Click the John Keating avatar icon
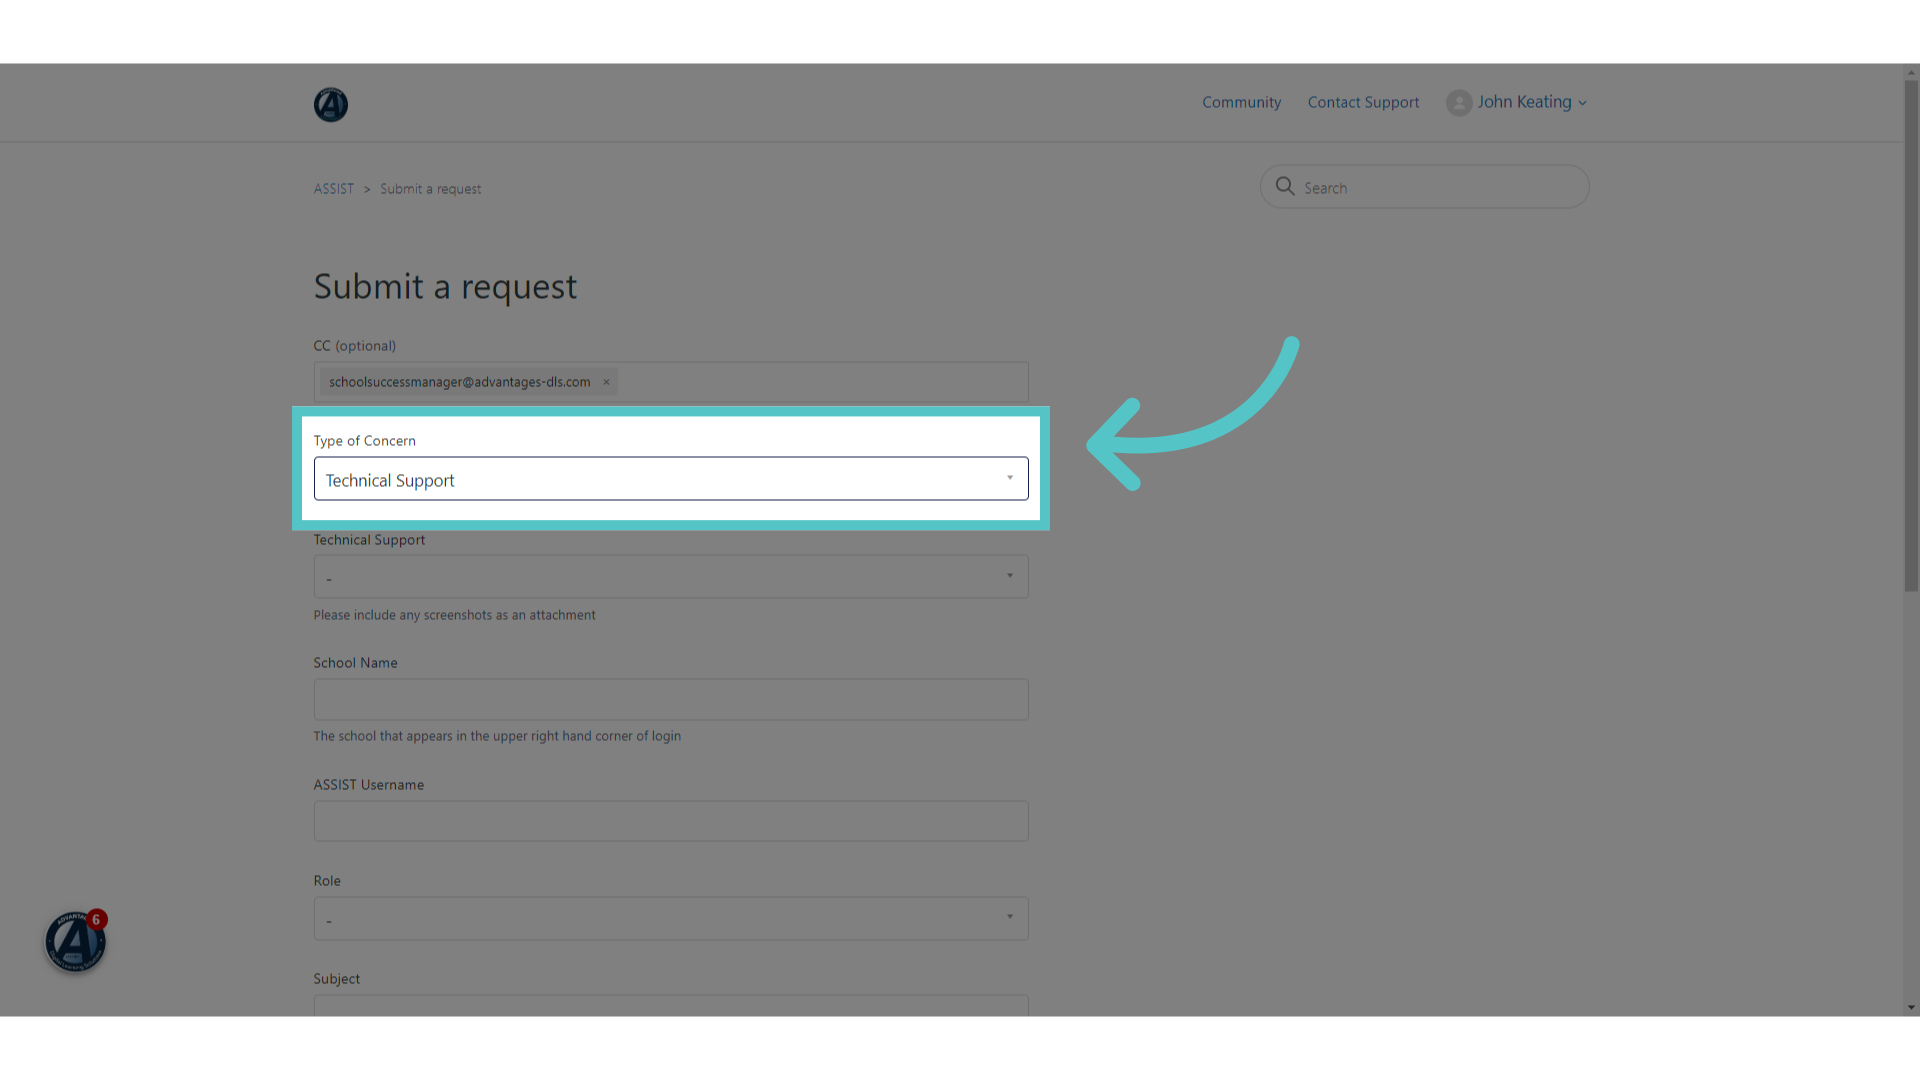 1459,103
